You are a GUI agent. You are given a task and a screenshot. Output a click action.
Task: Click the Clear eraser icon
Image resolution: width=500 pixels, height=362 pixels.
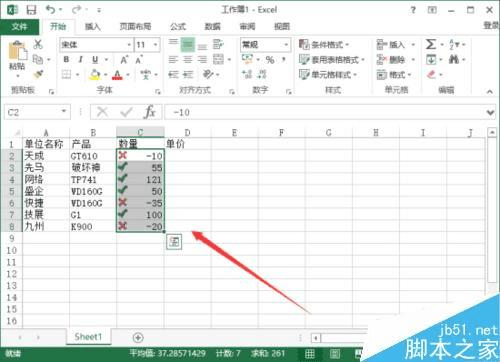[x=431, y=74]
